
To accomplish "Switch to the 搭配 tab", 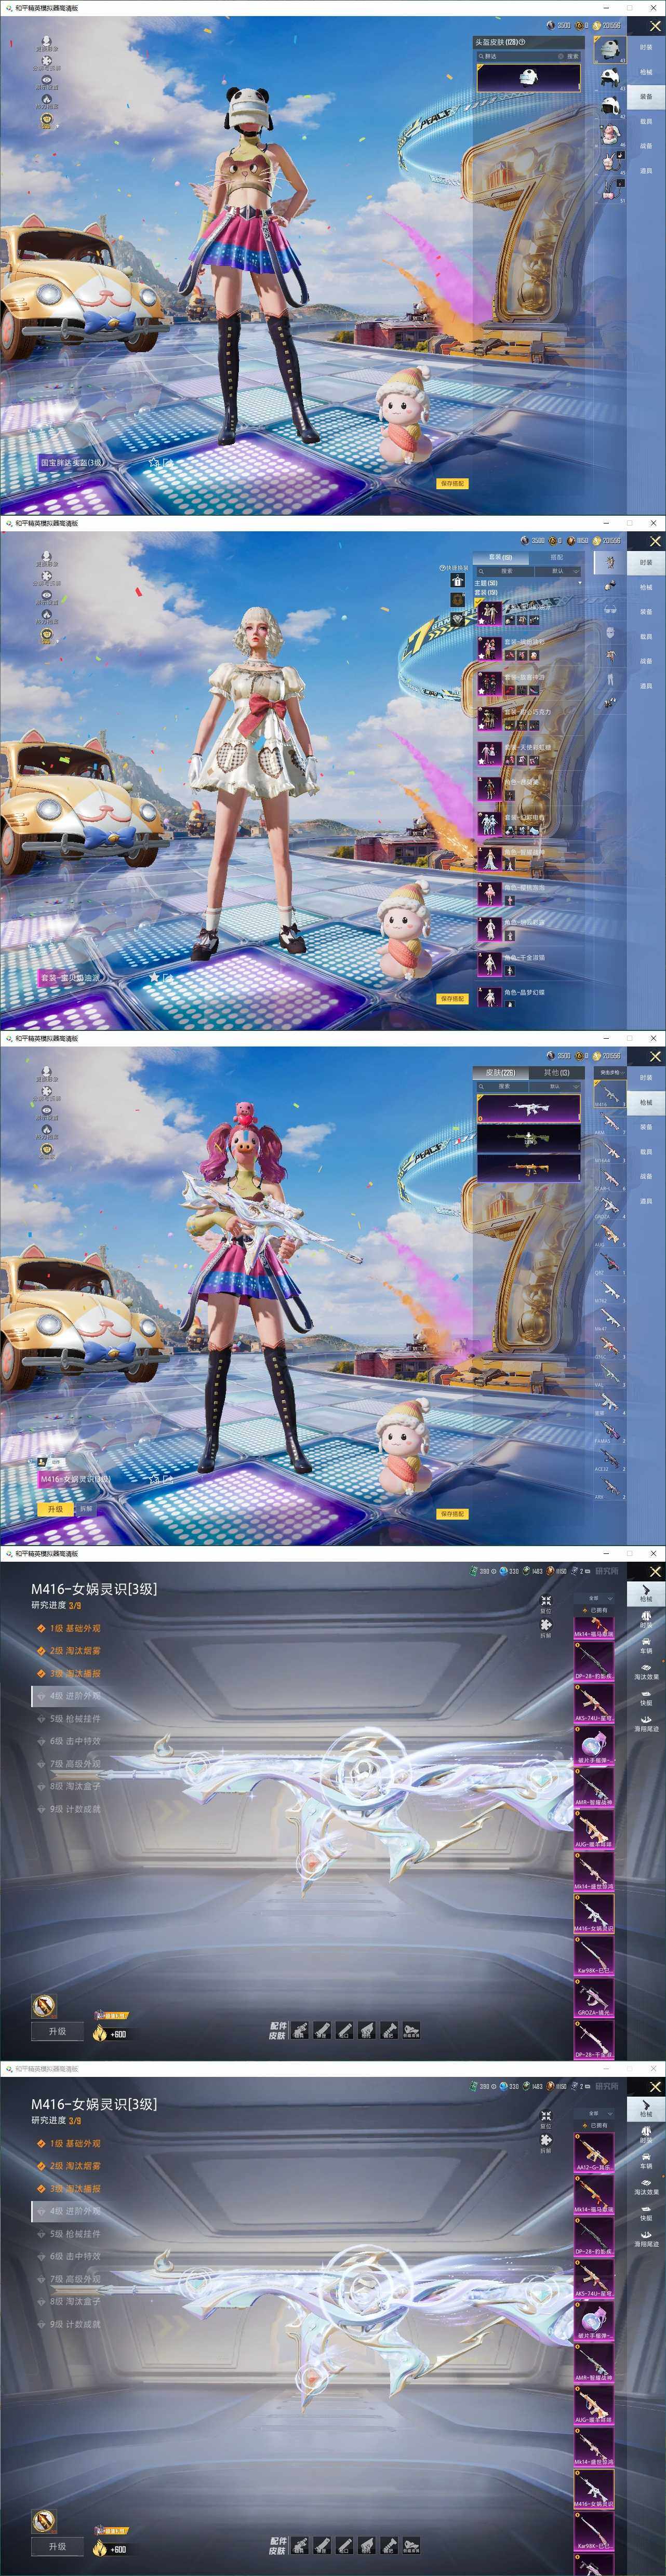I will [x=556, y=557].
